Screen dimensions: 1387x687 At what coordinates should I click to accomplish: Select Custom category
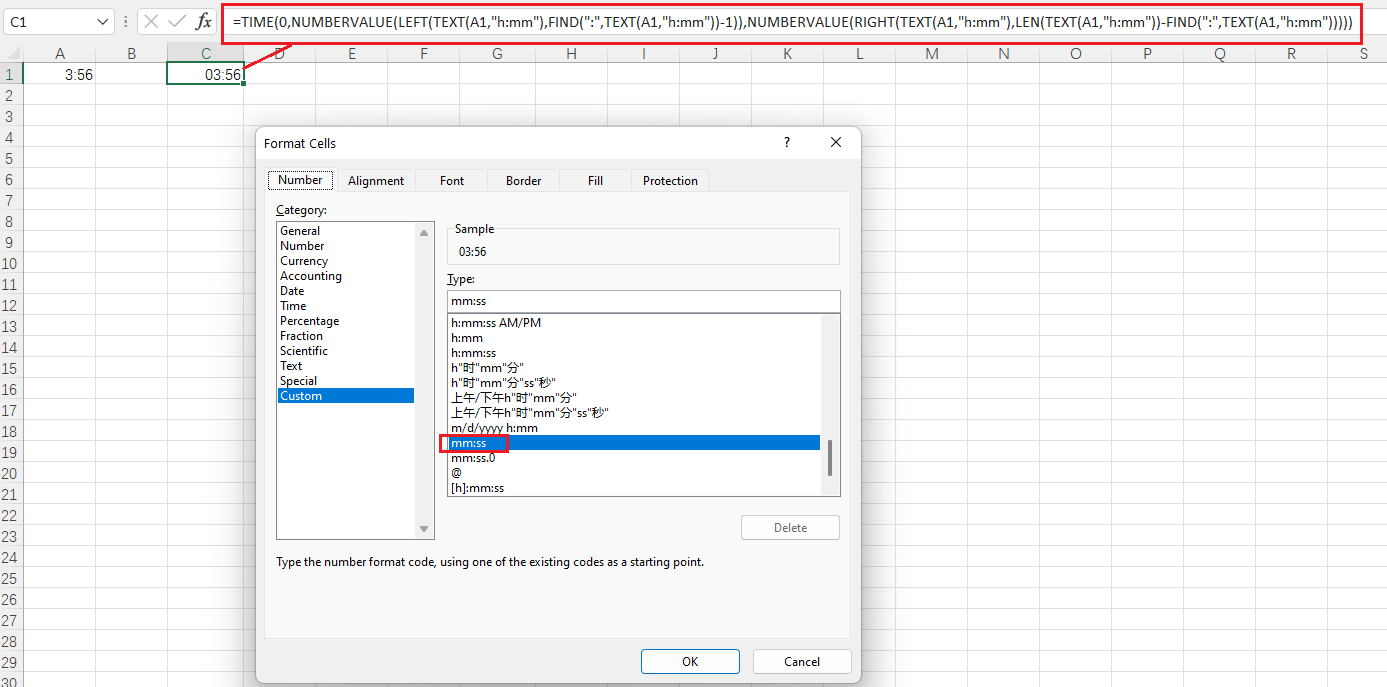[345, 396]
